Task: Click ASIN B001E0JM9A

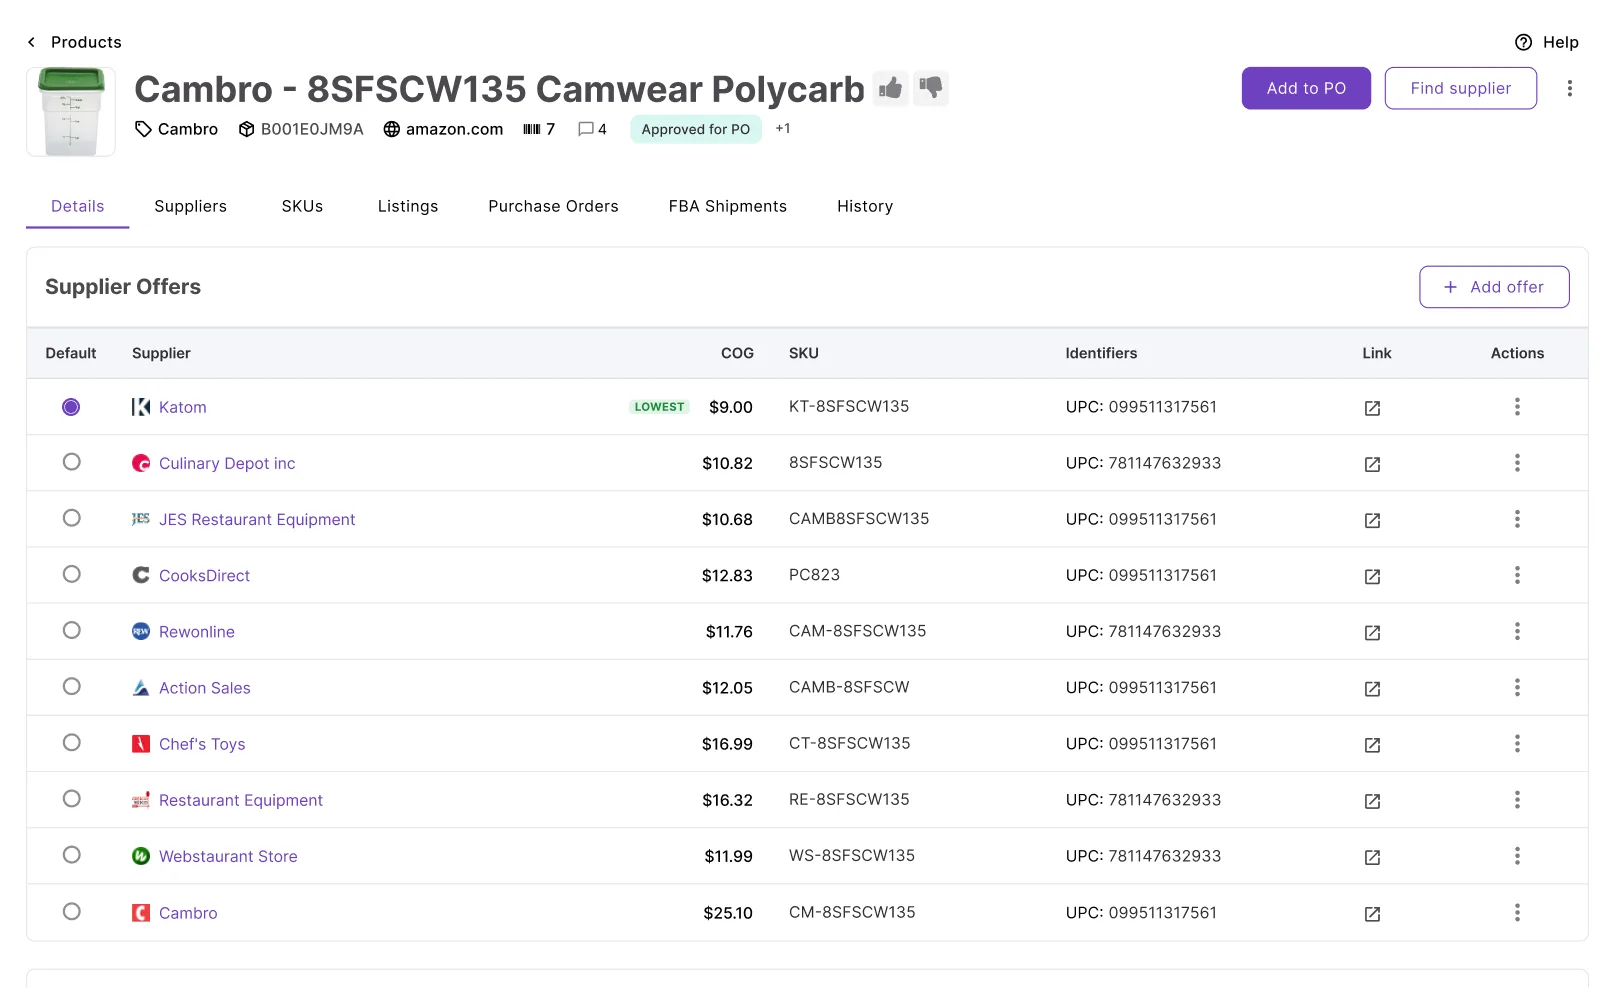Action: tap(301, 129)
